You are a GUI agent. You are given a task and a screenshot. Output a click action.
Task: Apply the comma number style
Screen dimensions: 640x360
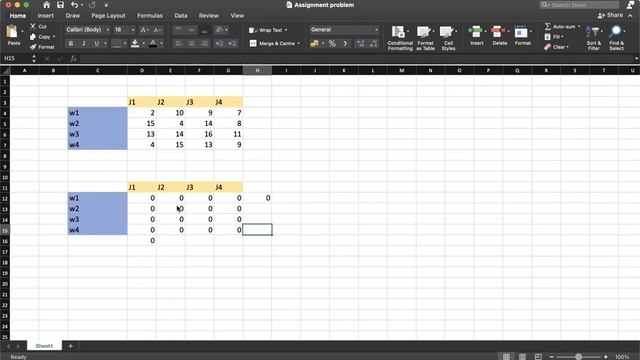(x=345, y=43)
